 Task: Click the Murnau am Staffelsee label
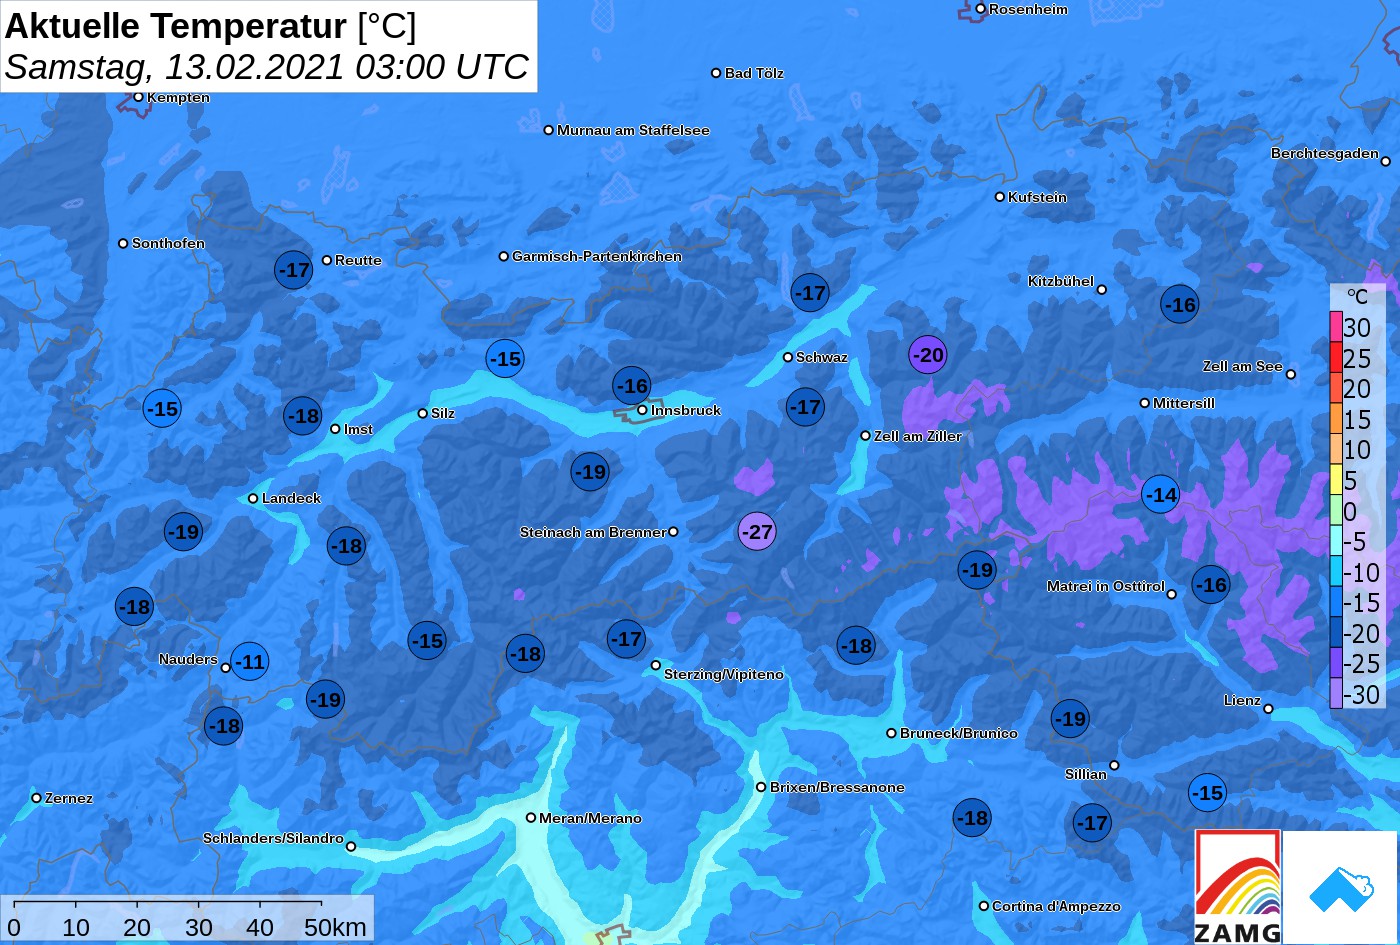click(633, 130)
